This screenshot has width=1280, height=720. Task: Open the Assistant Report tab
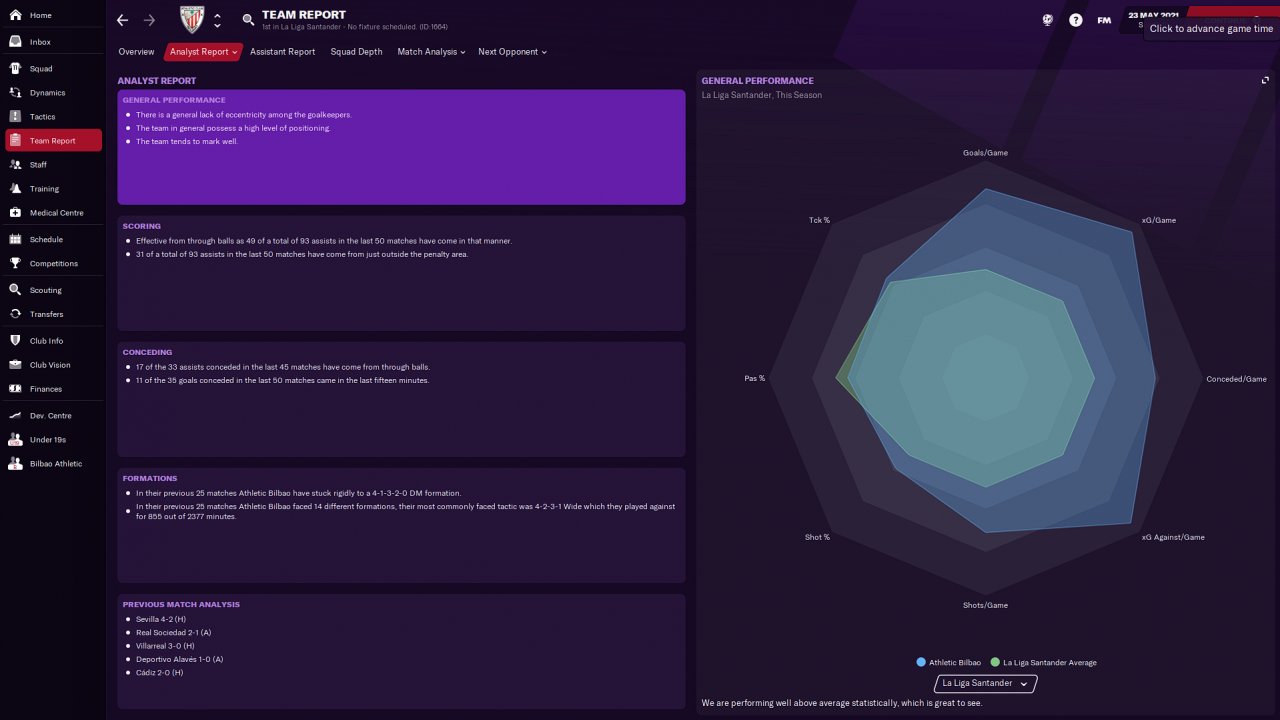pos(282,52)
